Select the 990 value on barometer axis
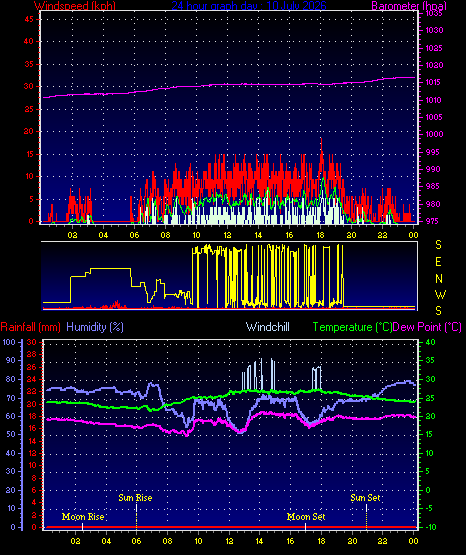The width and height of the screenshot is (466, 555). tap(434, 169)
